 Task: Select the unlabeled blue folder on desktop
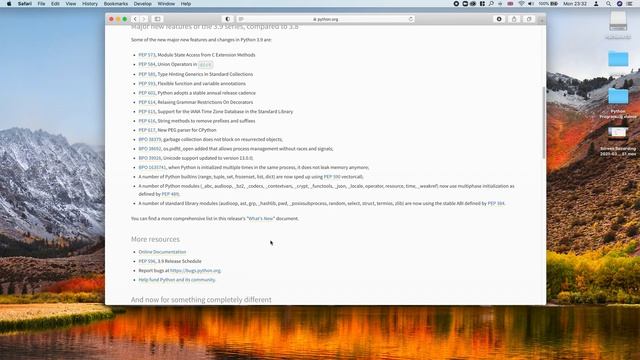coord(618,59)
